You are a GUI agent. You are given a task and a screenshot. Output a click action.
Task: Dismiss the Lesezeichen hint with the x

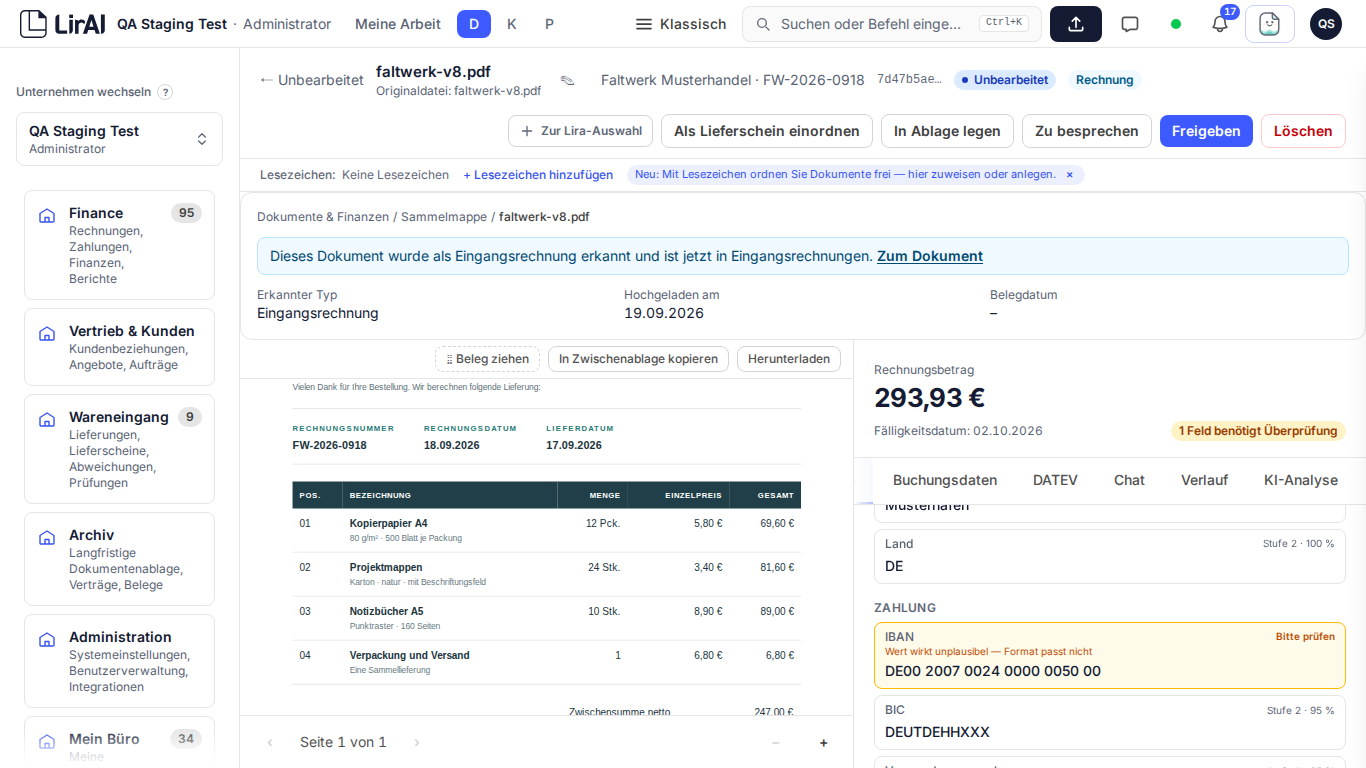click(1069, 175)
